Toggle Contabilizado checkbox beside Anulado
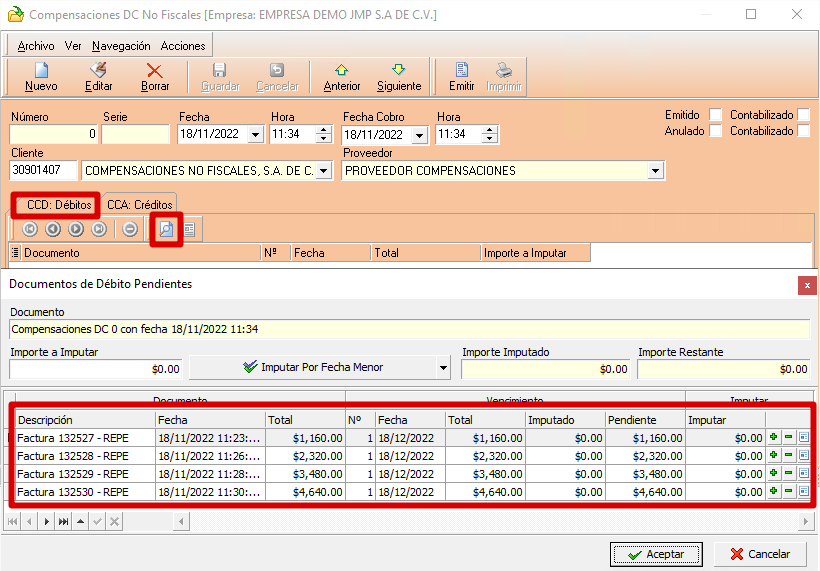This screenshot has width=820, height=571. click(x=804, y=131)
